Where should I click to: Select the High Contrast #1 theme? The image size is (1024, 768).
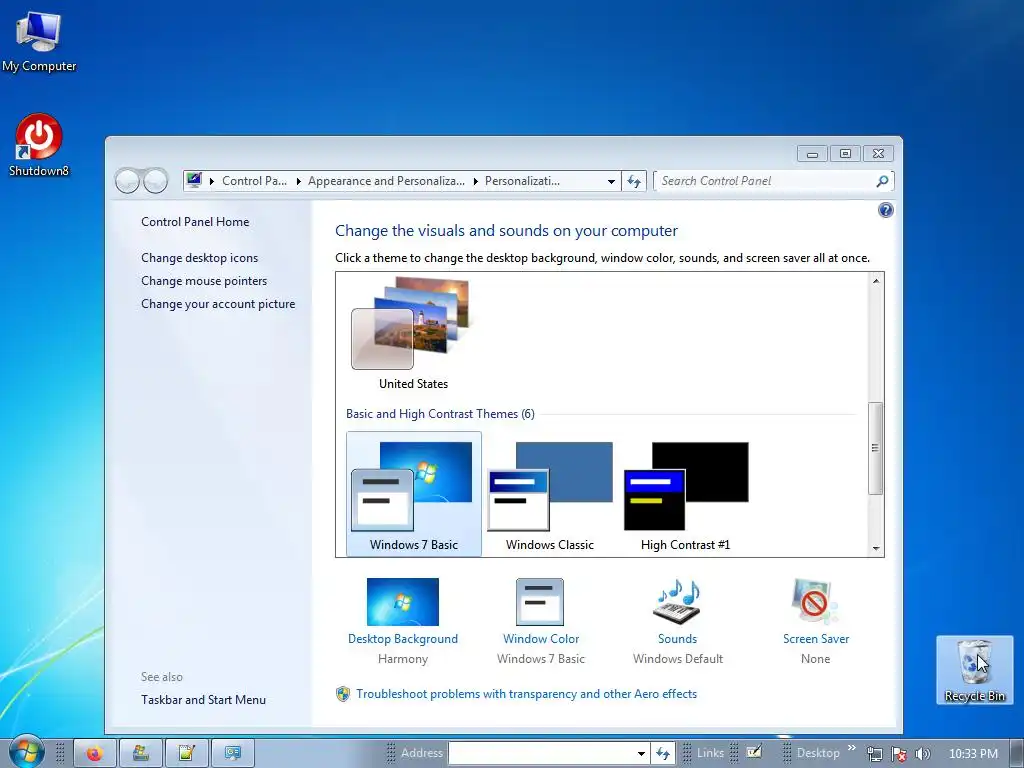pos(686,494)
